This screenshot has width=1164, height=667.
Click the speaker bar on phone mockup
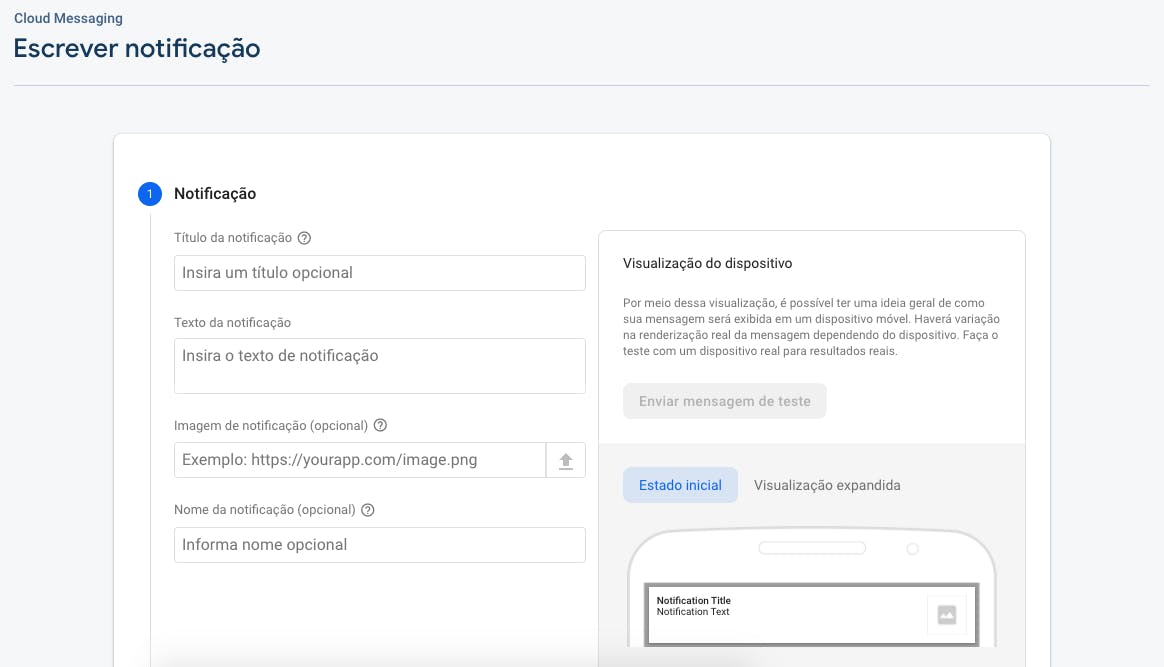(811, 547)
